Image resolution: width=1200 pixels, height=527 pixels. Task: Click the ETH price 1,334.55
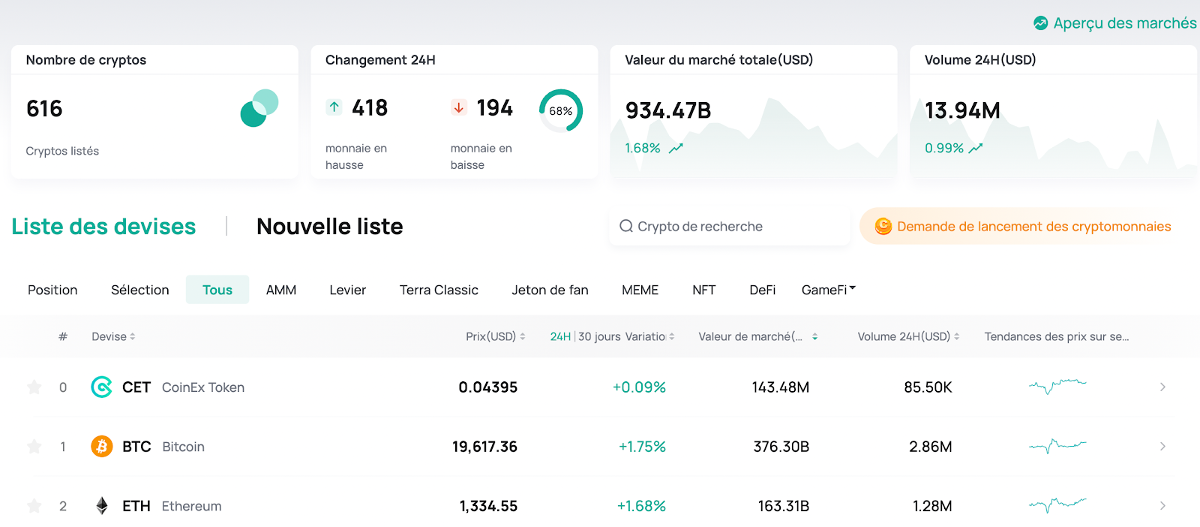pyautogui.click(x=489, y=506)
